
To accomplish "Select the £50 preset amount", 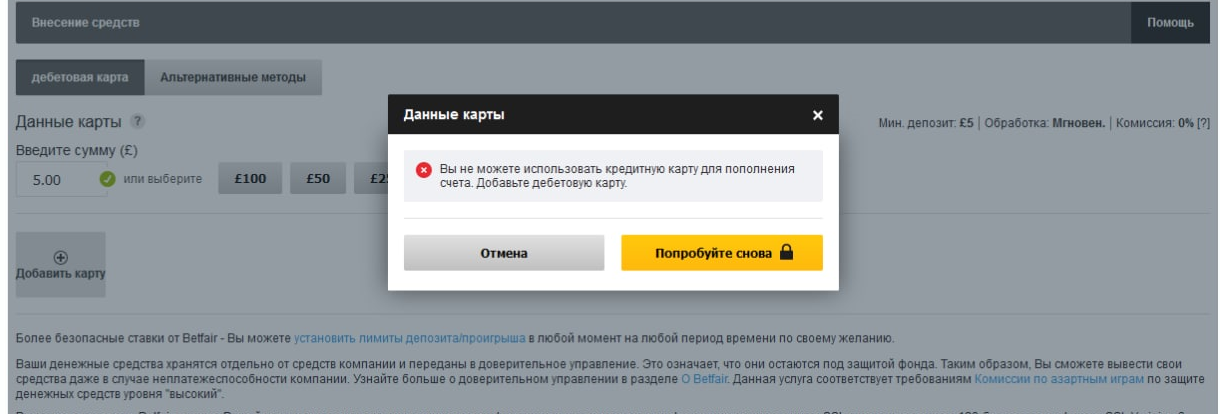I will click(318, 180).
